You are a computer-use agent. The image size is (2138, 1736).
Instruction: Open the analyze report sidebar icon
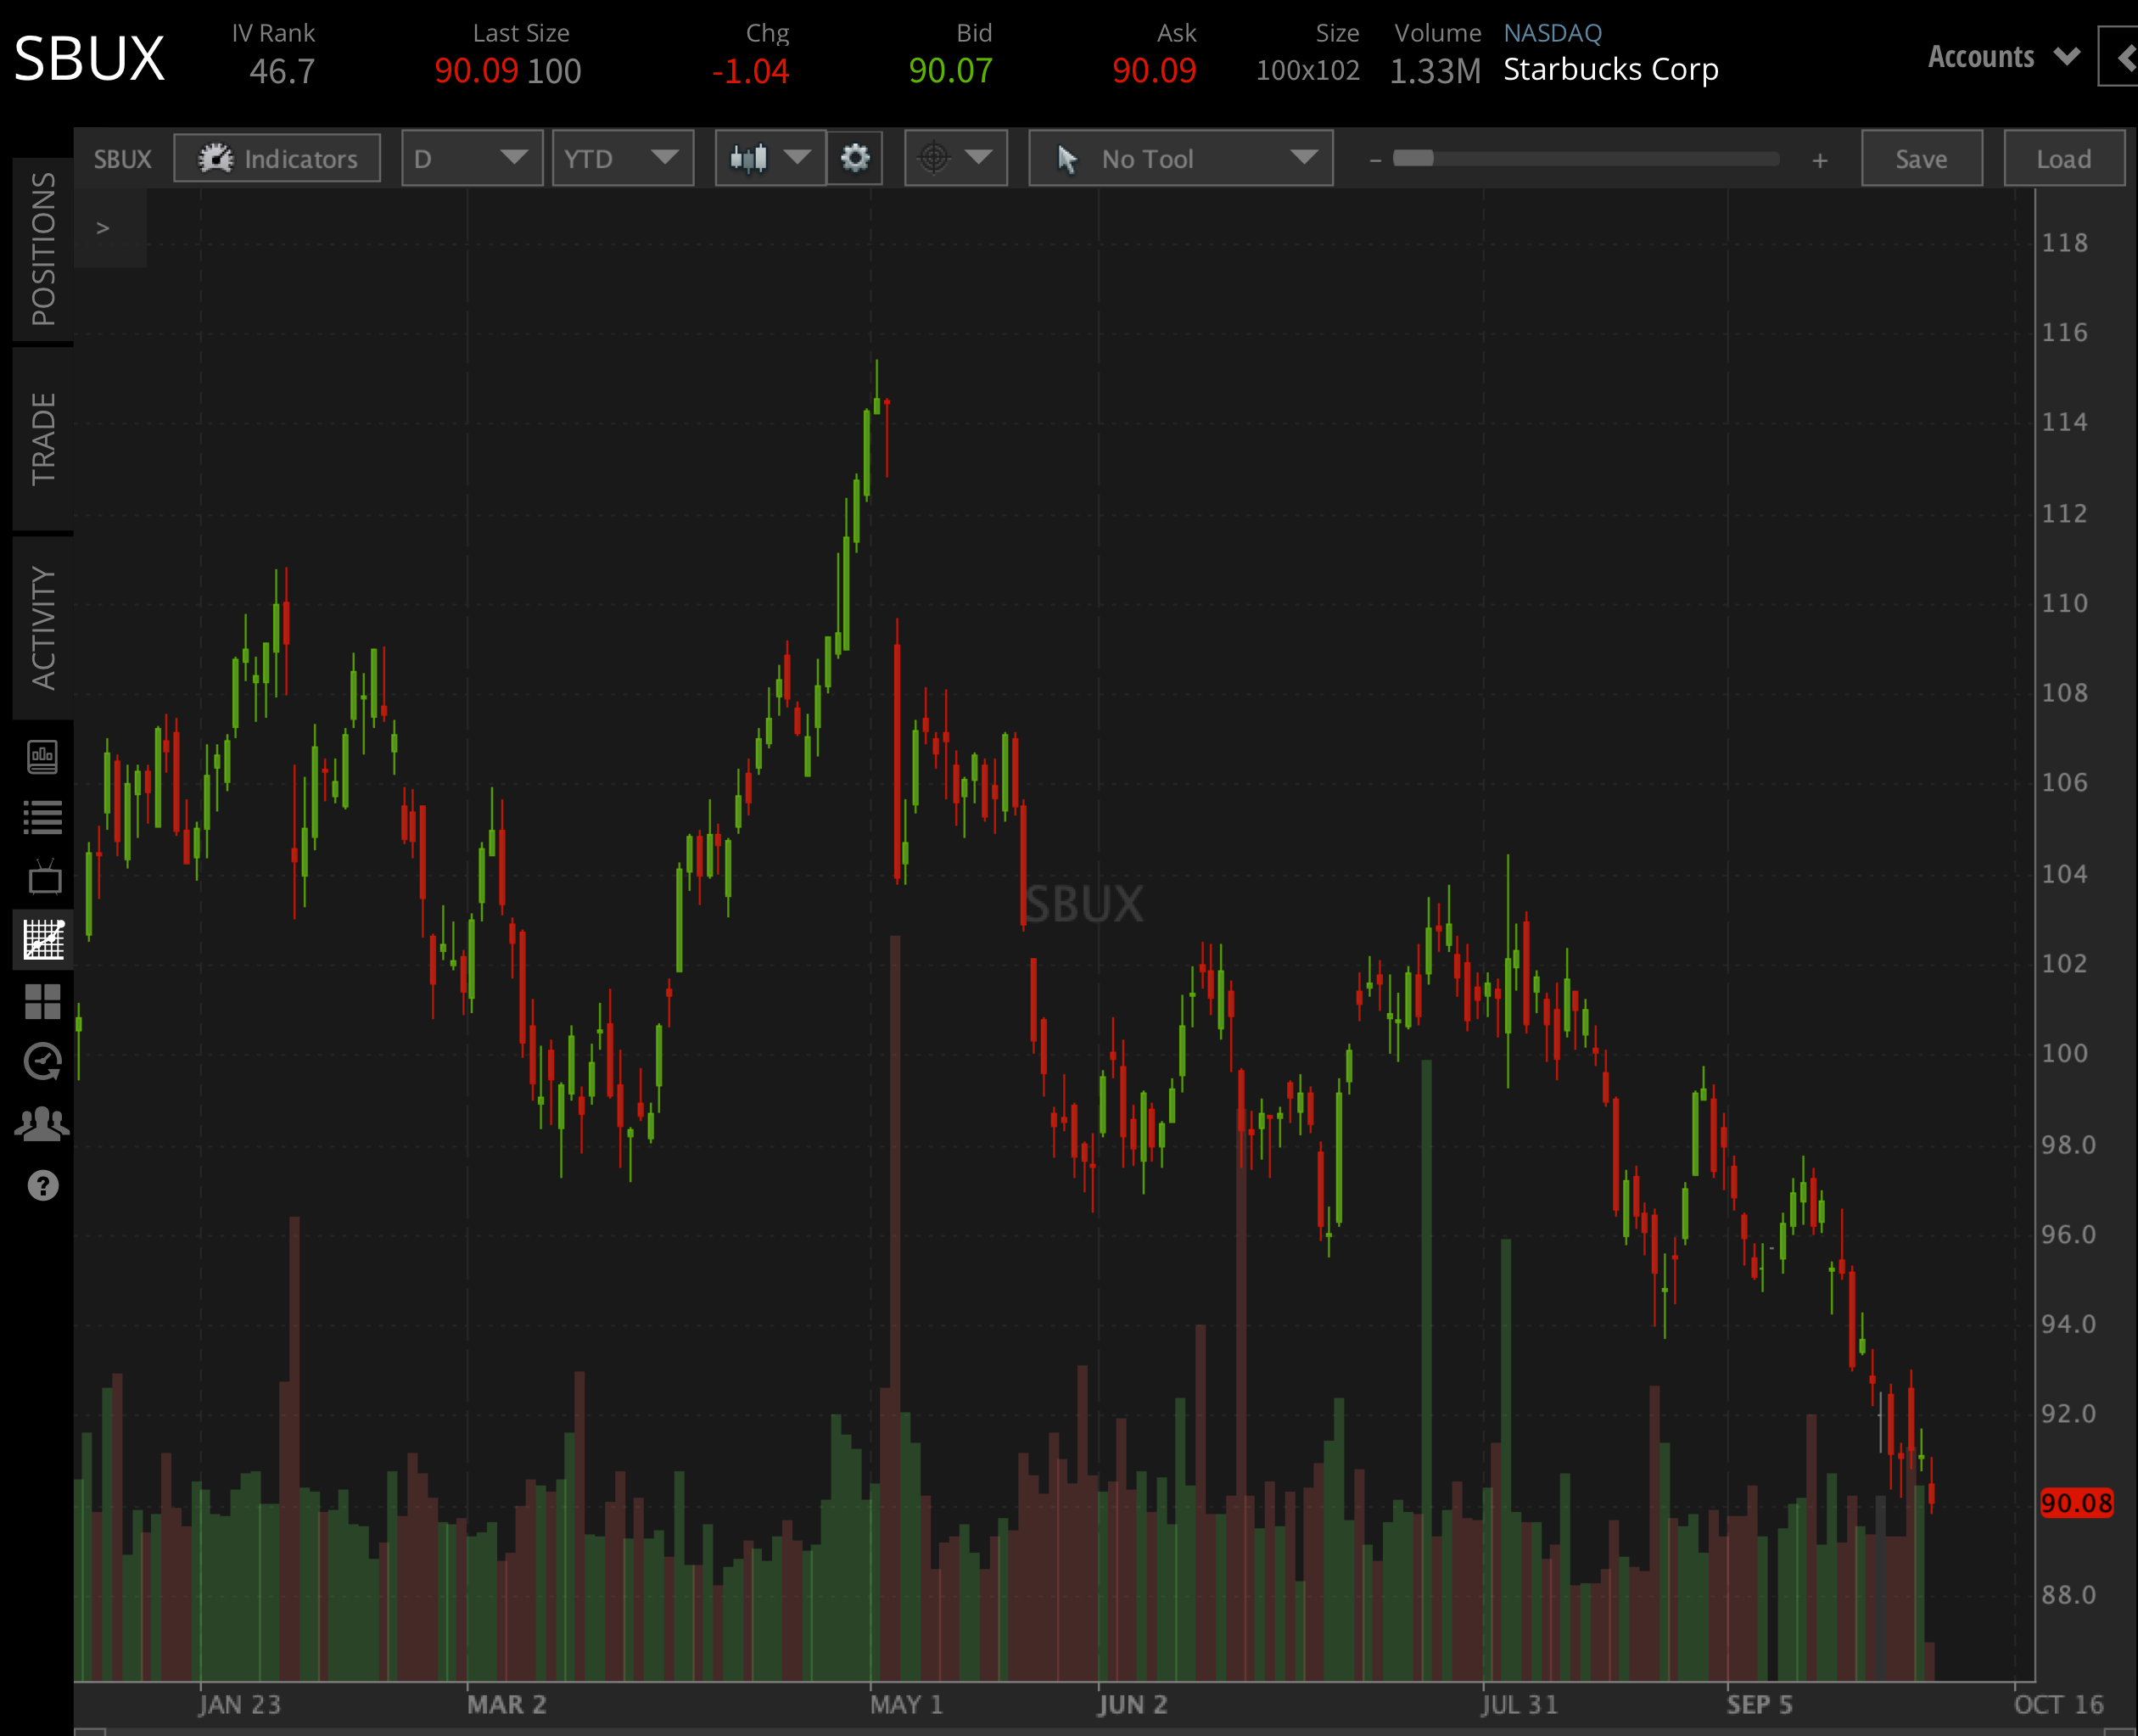tap(44, 757)
